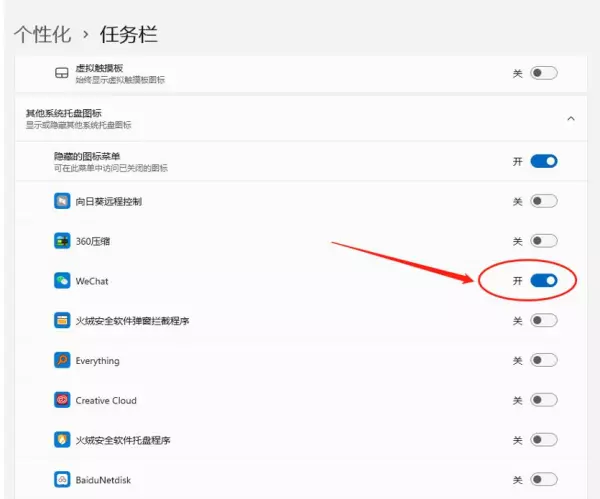Go back to 个性化 breadcrumb

[42, 34]
